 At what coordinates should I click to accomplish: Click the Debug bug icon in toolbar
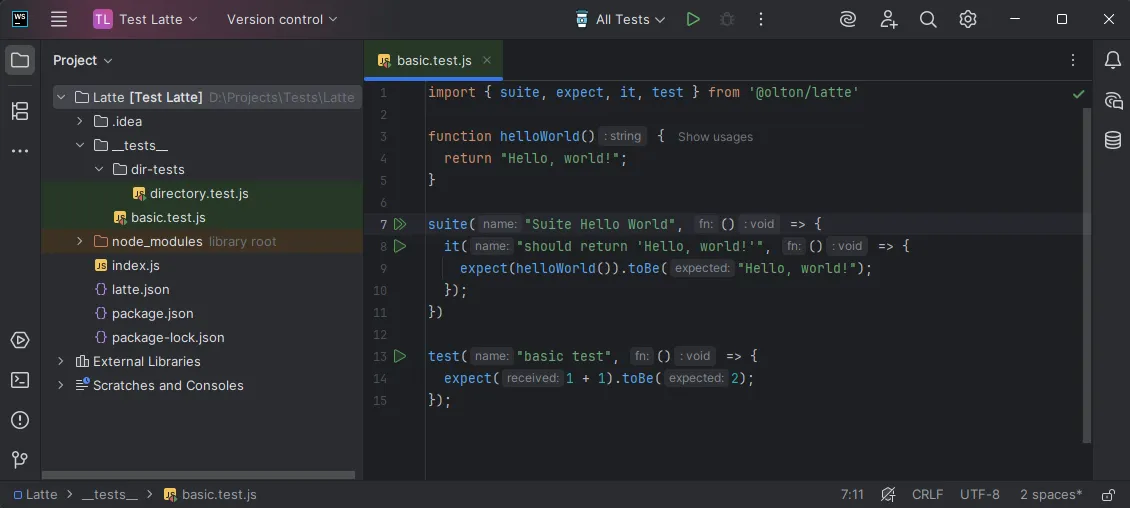point(727,19)
